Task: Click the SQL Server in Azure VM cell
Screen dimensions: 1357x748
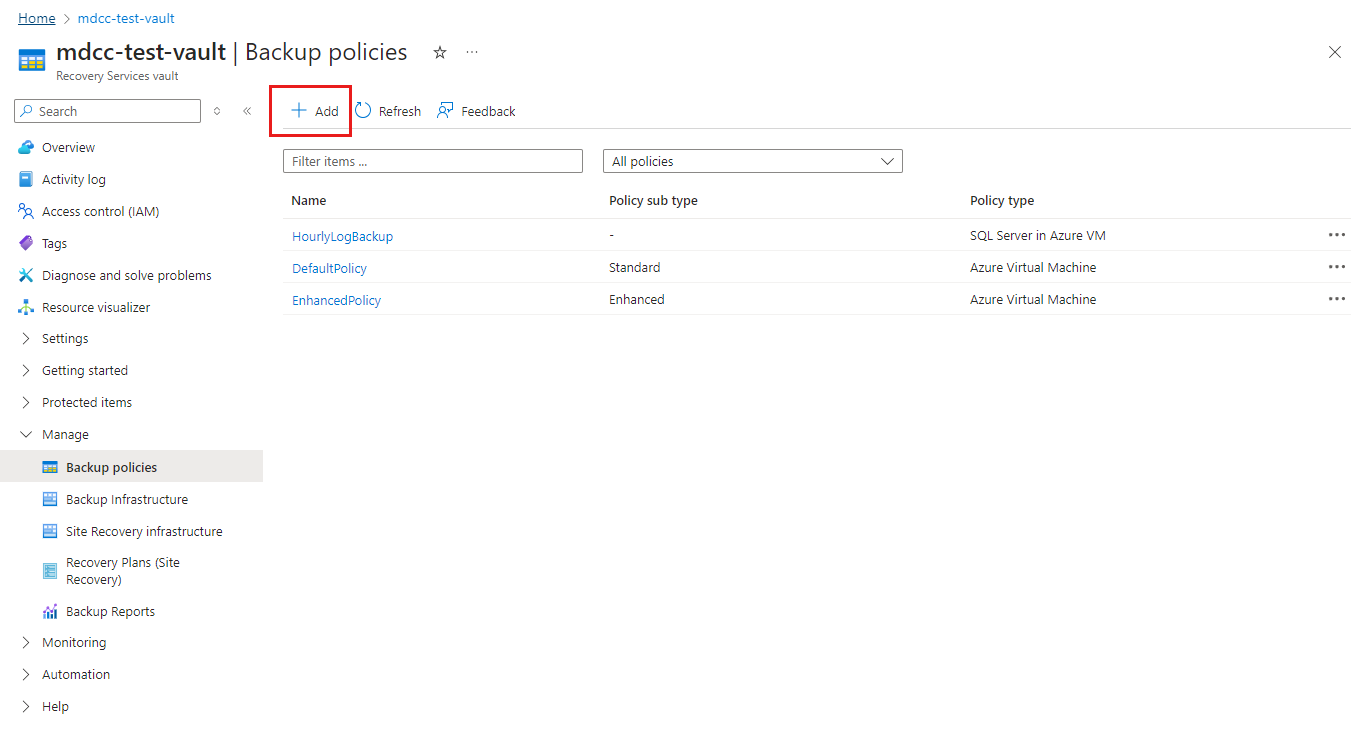Action: (x=1038, y=236)
